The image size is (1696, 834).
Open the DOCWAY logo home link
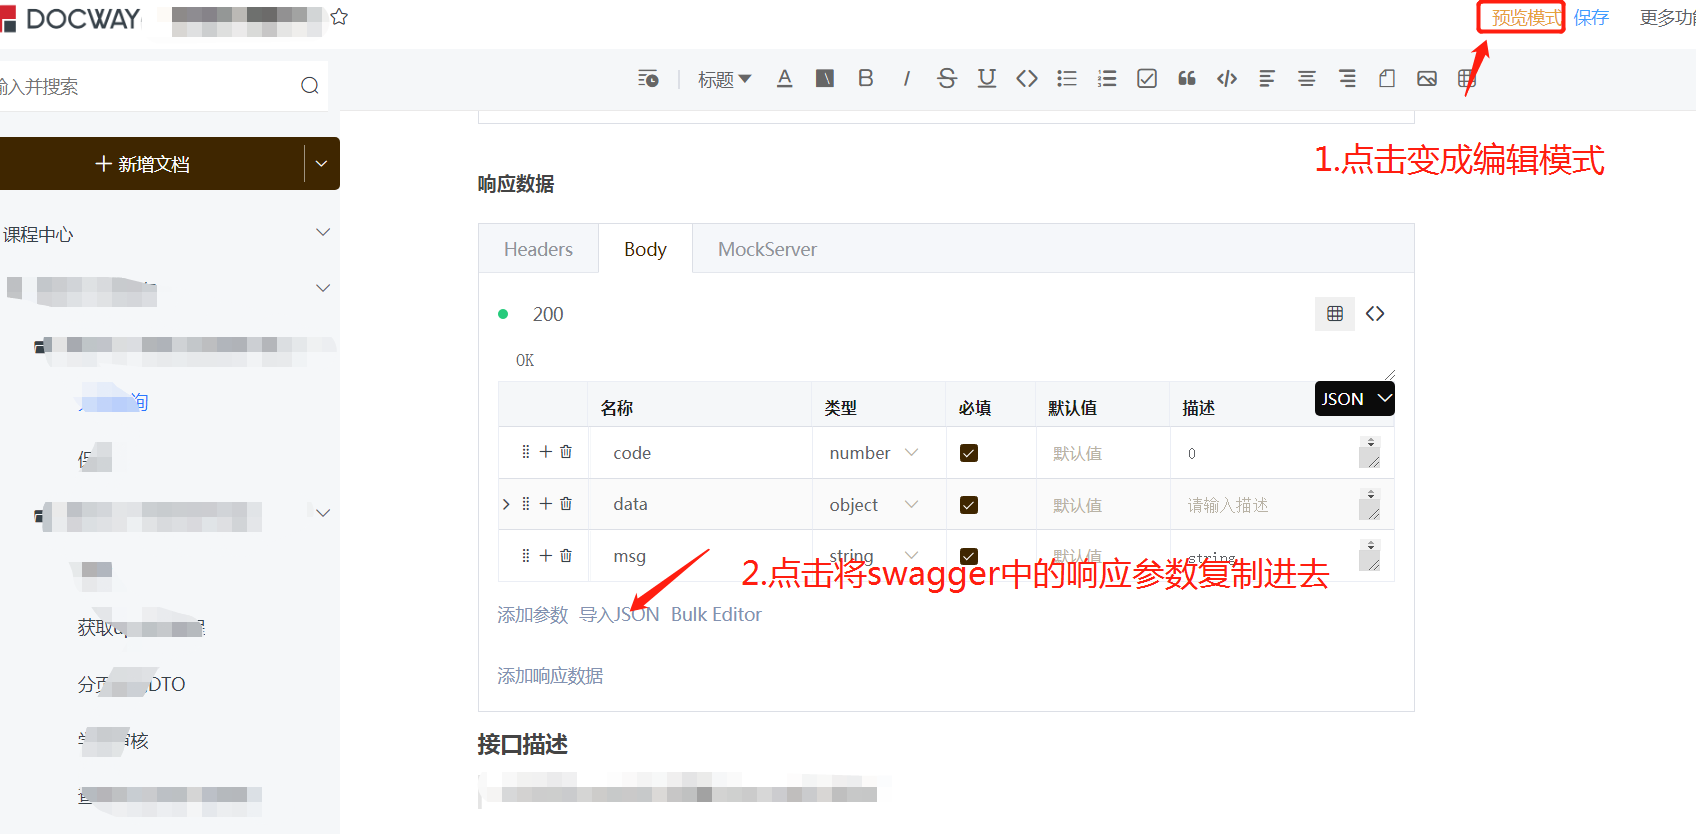(71, 18)
